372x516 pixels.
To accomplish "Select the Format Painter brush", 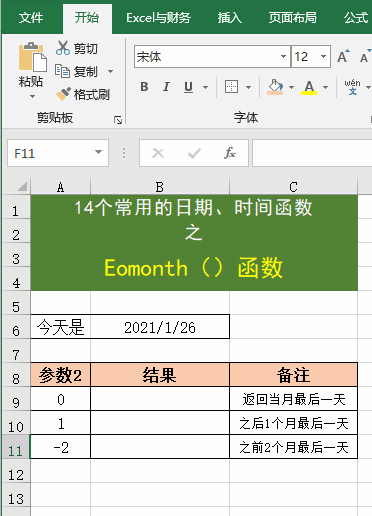I will point(63,94).
